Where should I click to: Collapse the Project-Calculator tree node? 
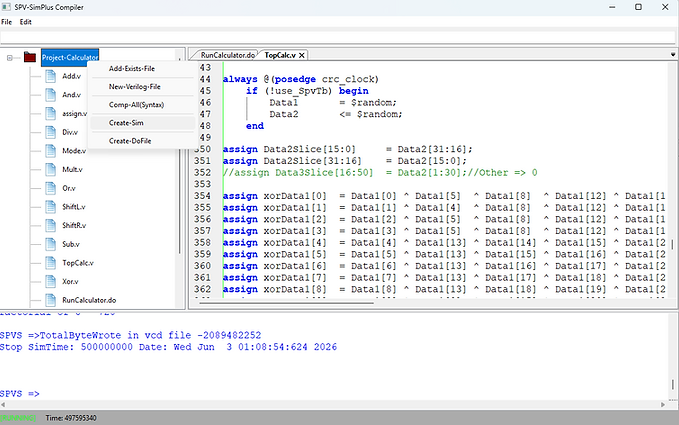10,58
